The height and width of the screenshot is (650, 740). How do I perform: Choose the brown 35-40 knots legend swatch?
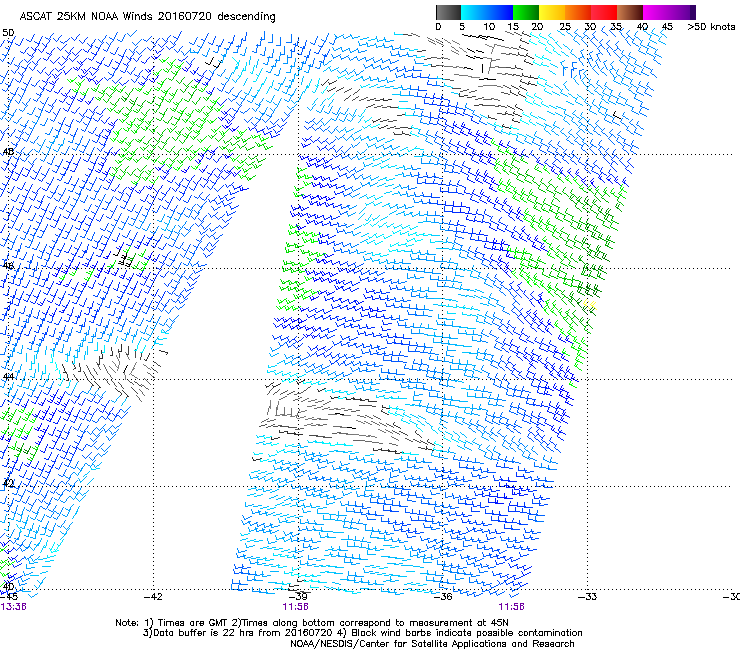(x=630, y=12)
